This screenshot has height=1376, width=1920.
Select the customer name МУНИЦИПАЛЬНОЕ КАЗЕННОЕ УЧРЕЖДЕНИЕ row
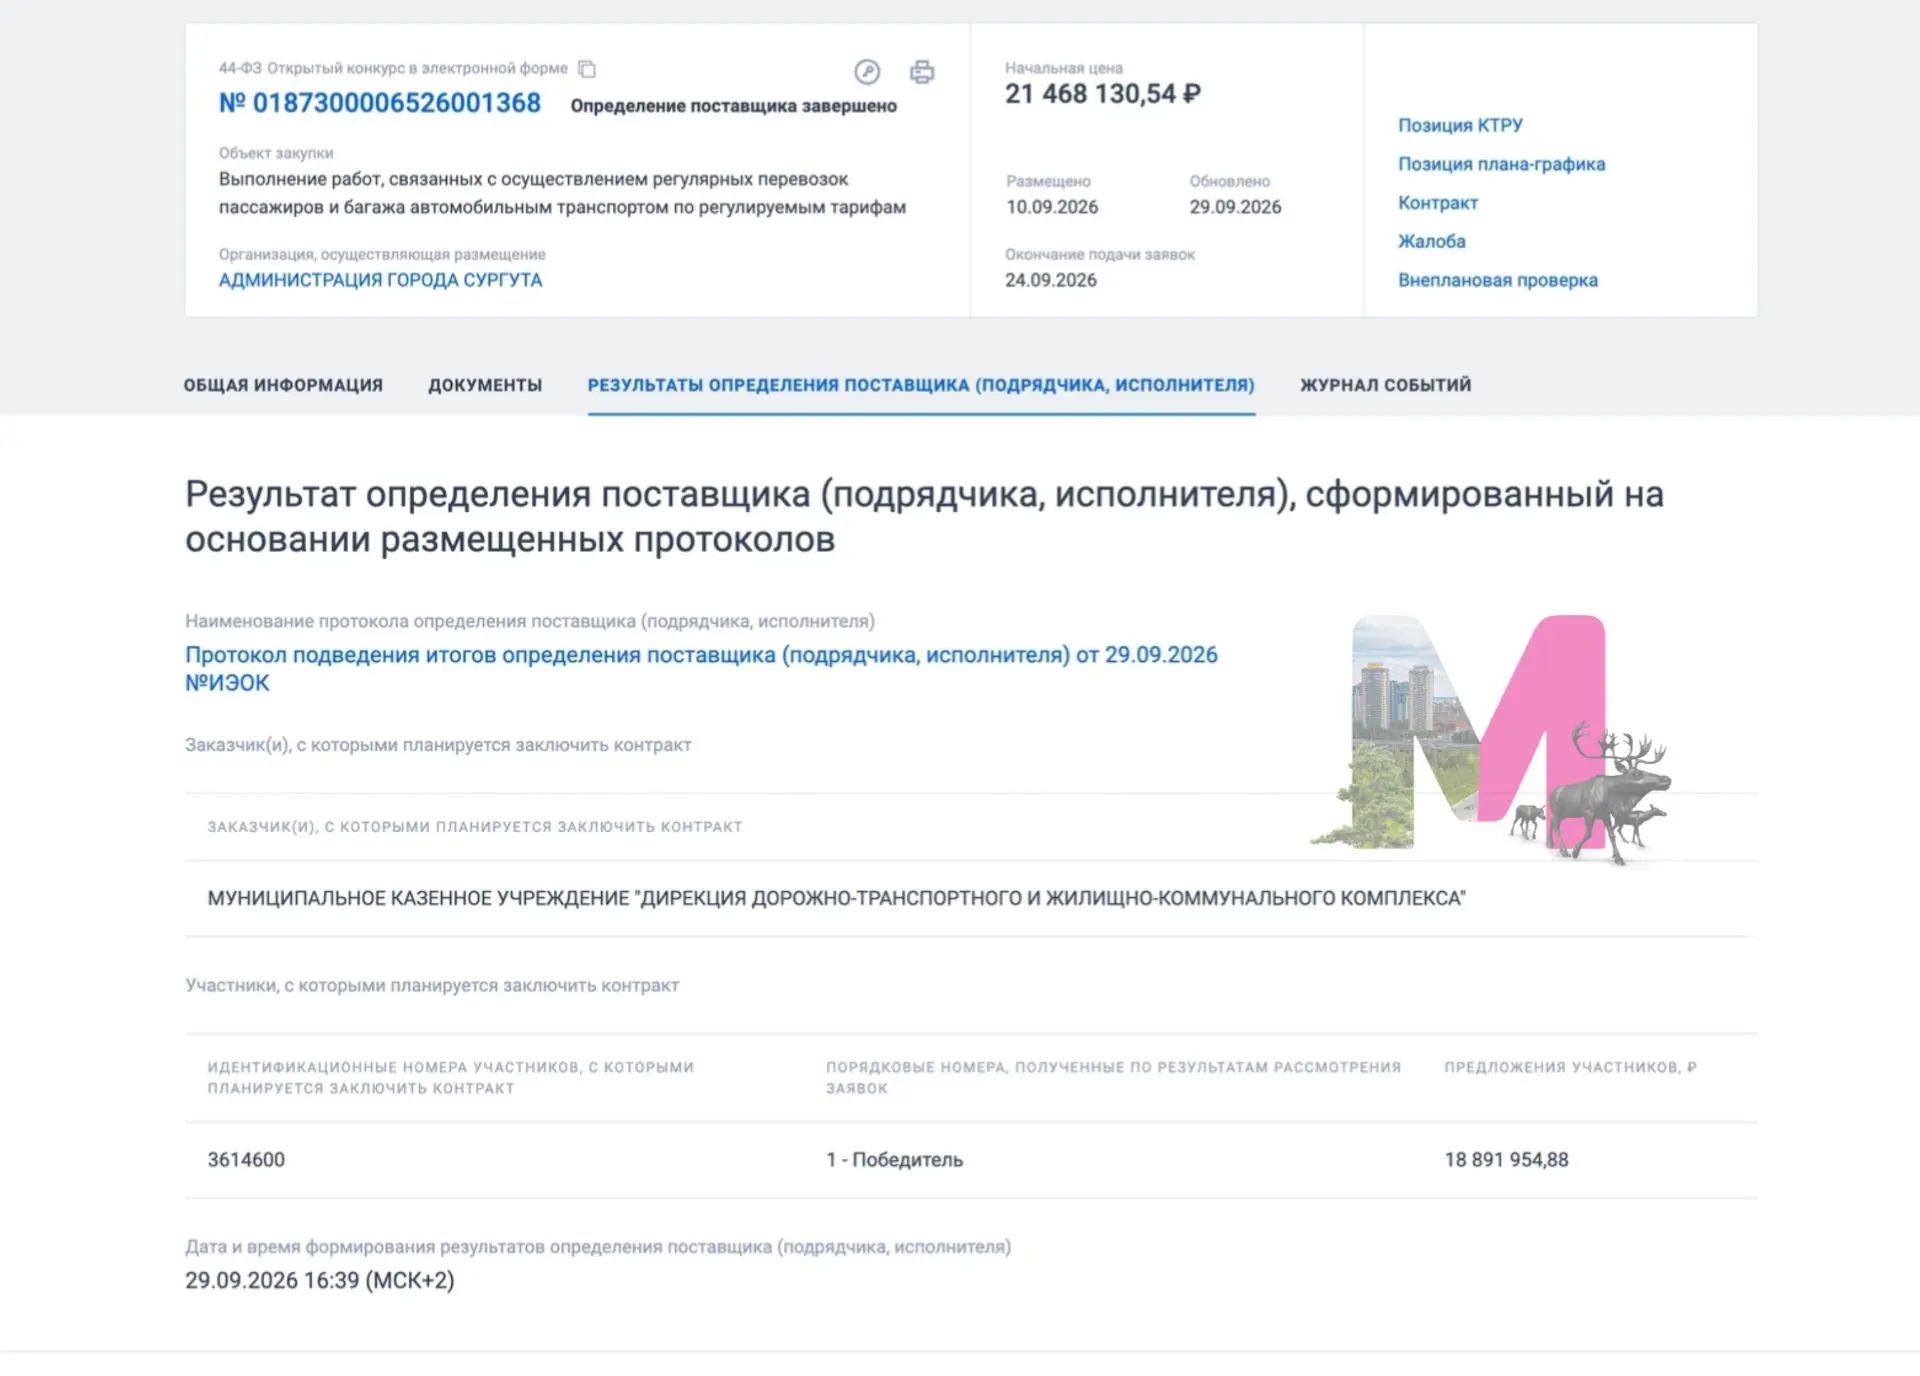(x=970, y=898)
